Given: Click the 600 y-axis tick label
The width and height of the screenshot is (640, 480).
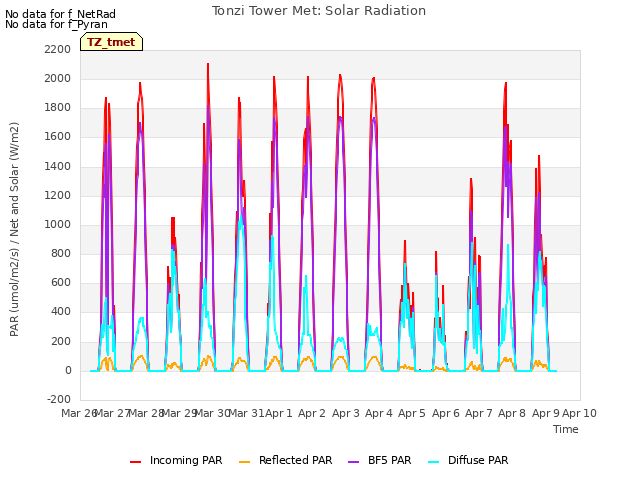Looking at the screenshot, I should pyautogui.click(x=61, y=282).
